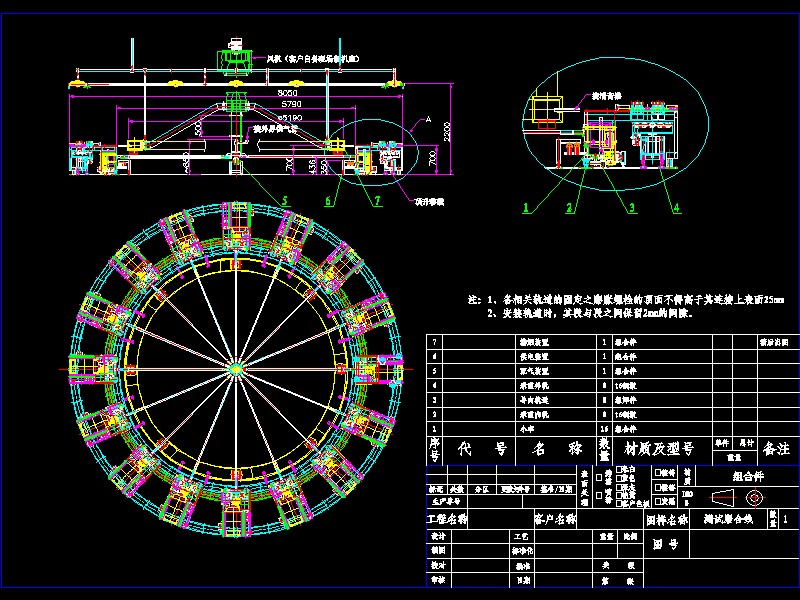The image size is (800, 600).
Task: Select note line 2 about 2mm gap
Action: click(x=590, y=313)
